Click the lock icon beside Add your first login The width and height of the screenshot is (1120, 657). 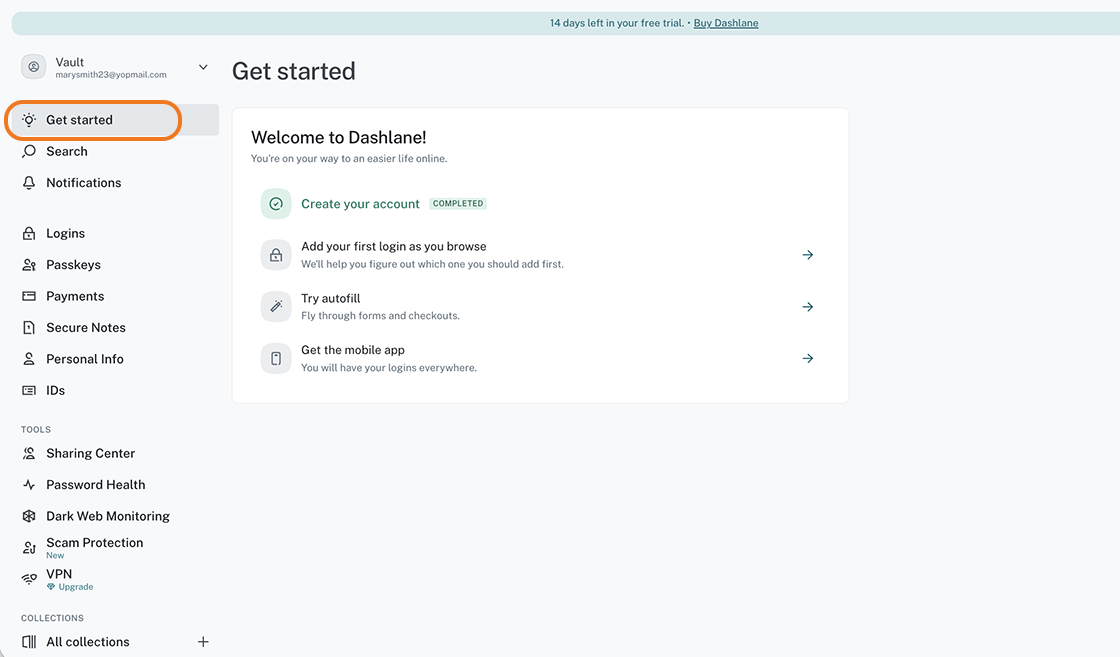pos(276,255)
